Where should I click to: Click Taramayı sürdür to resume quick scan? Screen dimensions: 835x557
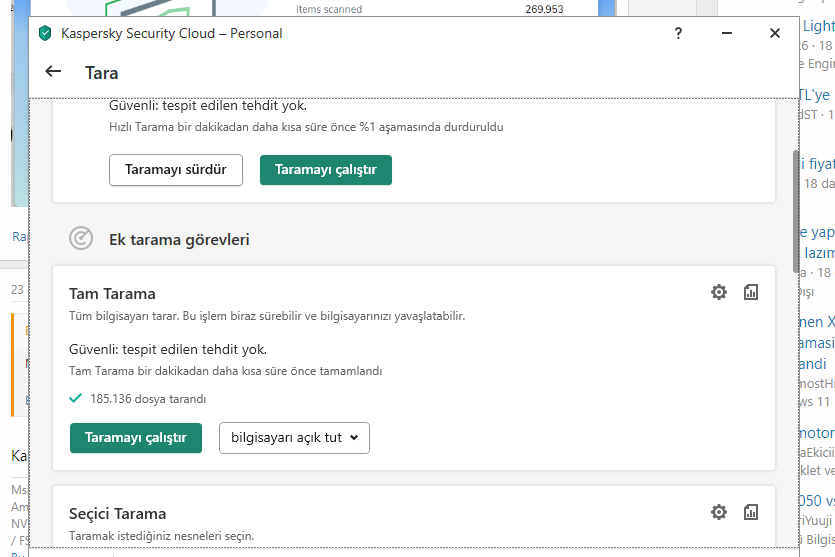(x=176, y=170)
